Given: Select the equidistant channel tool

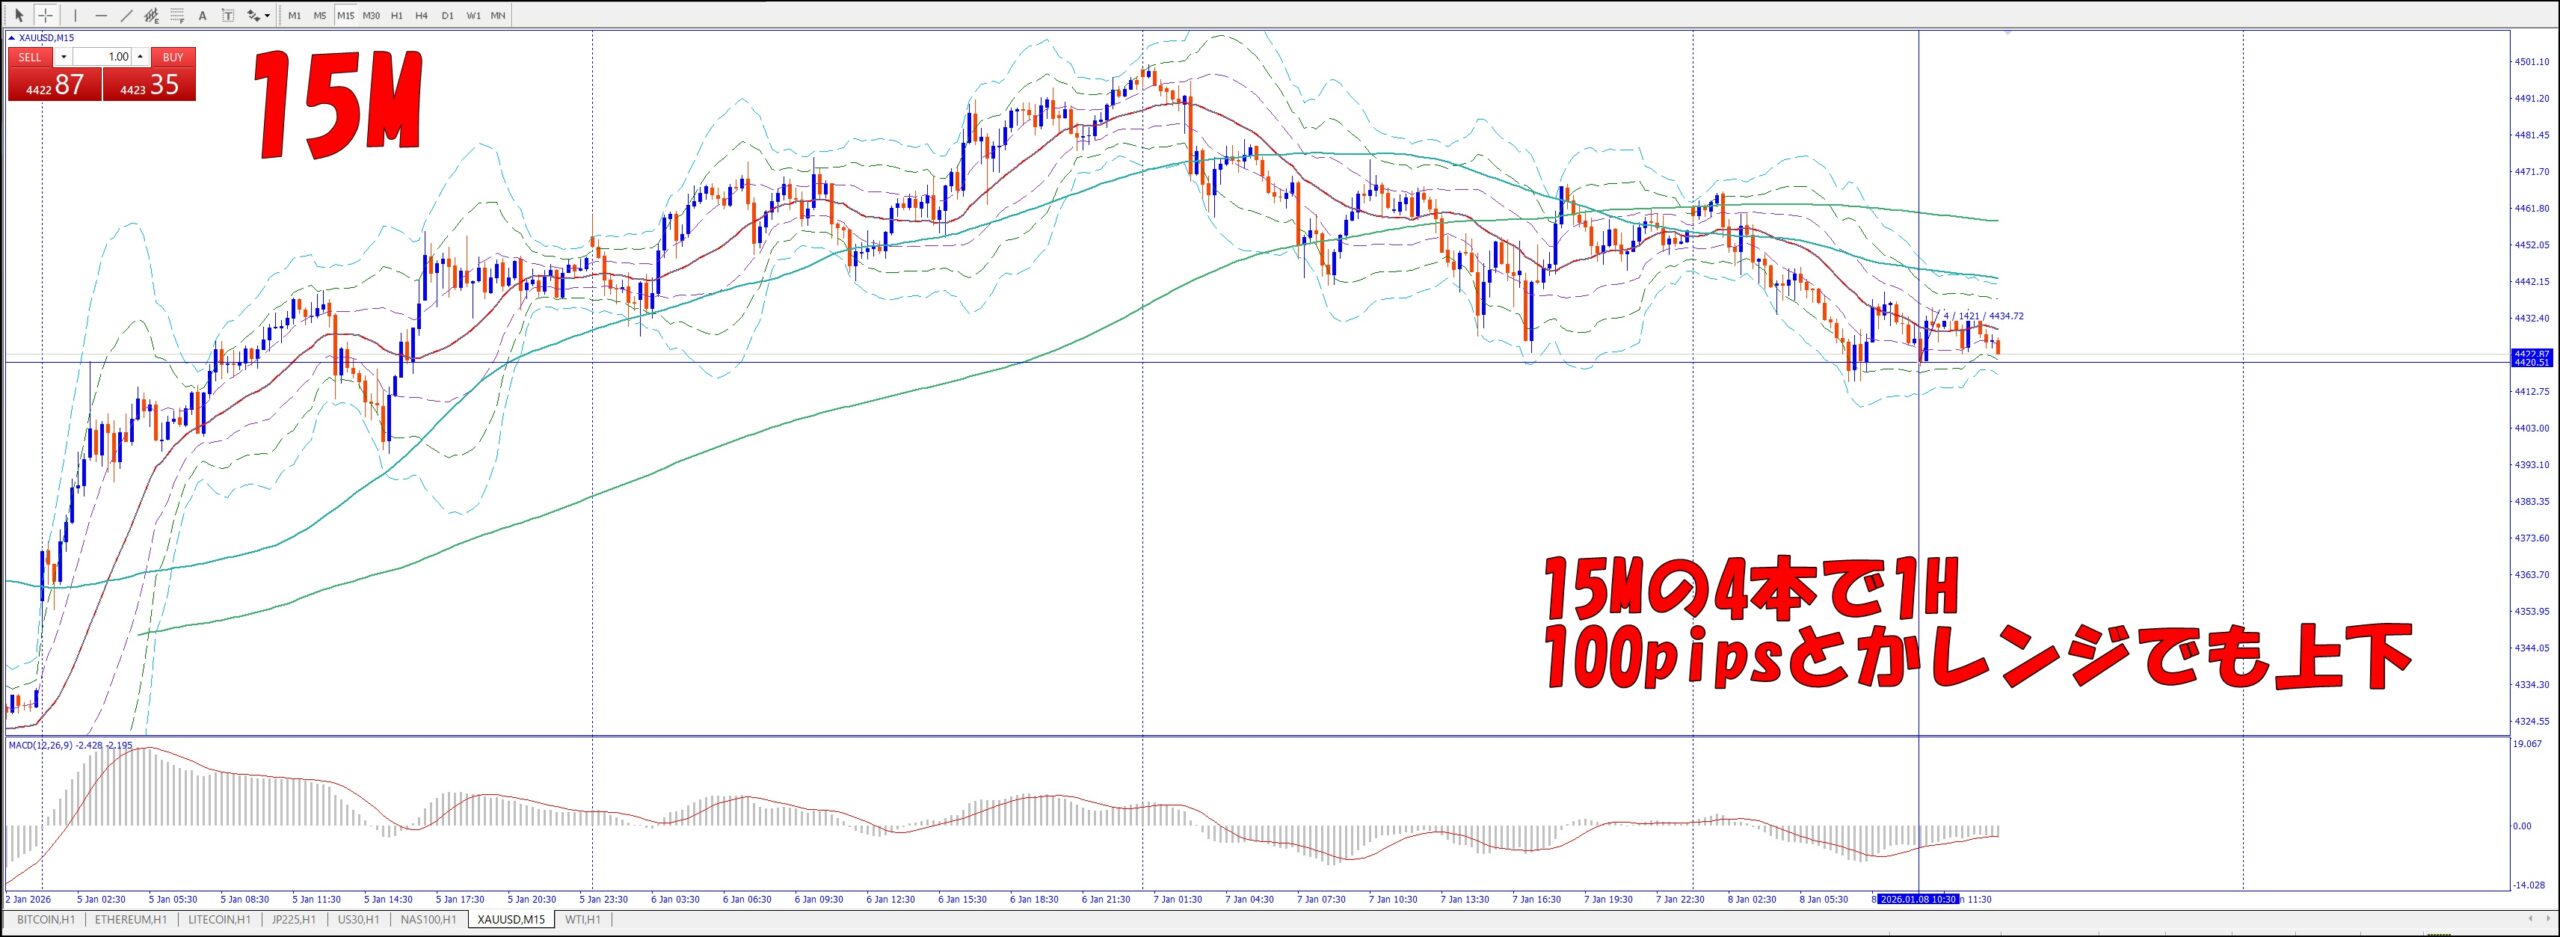Looking at the screenshot, I should click(x=151, y=15).
